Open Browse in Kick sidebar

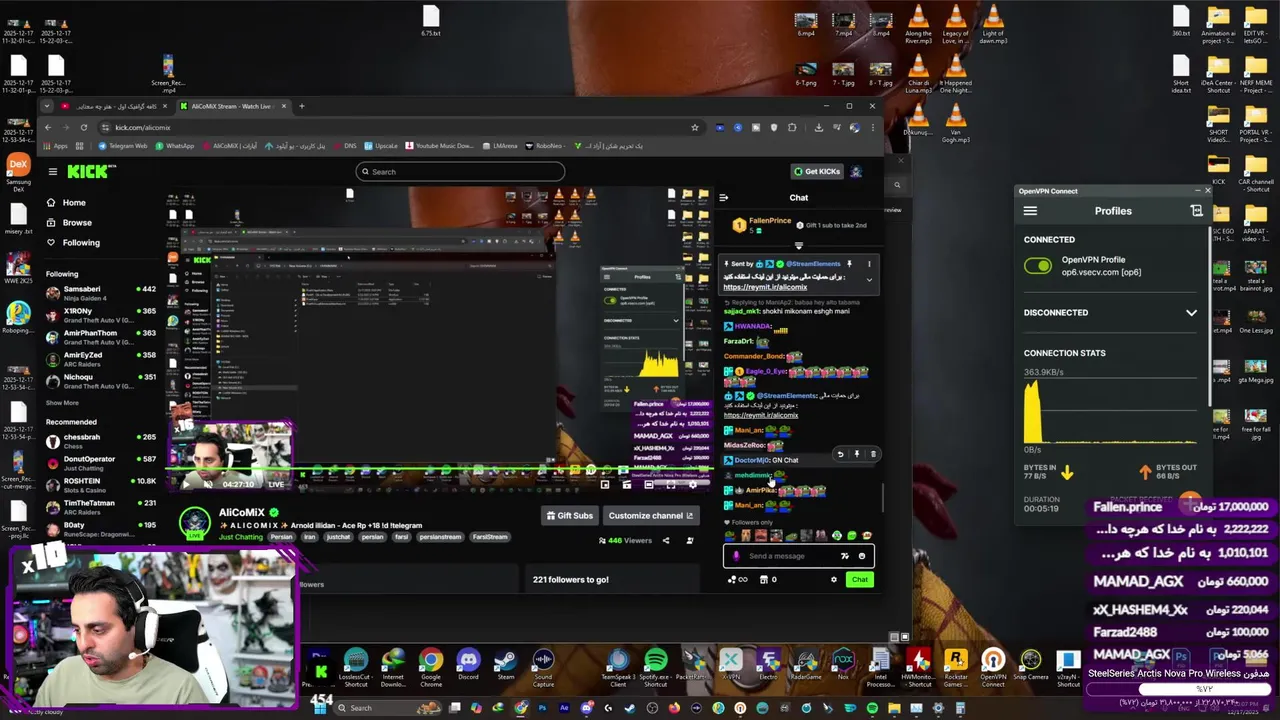coord(77,223)
